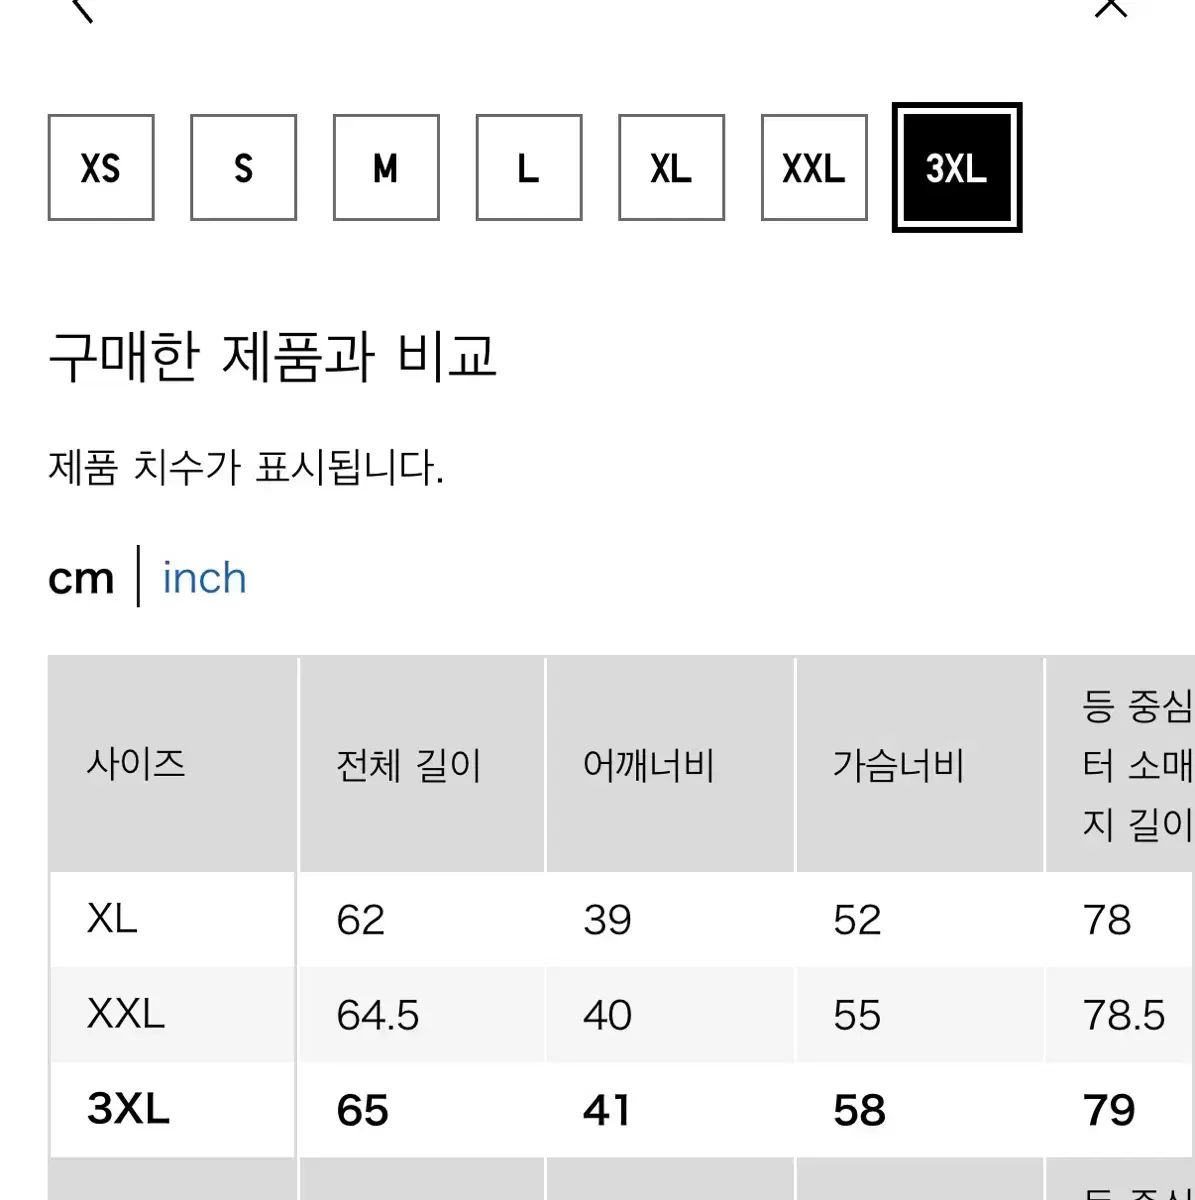Select the XS size button
The image size is (1195, 1200).
[101, 168]
